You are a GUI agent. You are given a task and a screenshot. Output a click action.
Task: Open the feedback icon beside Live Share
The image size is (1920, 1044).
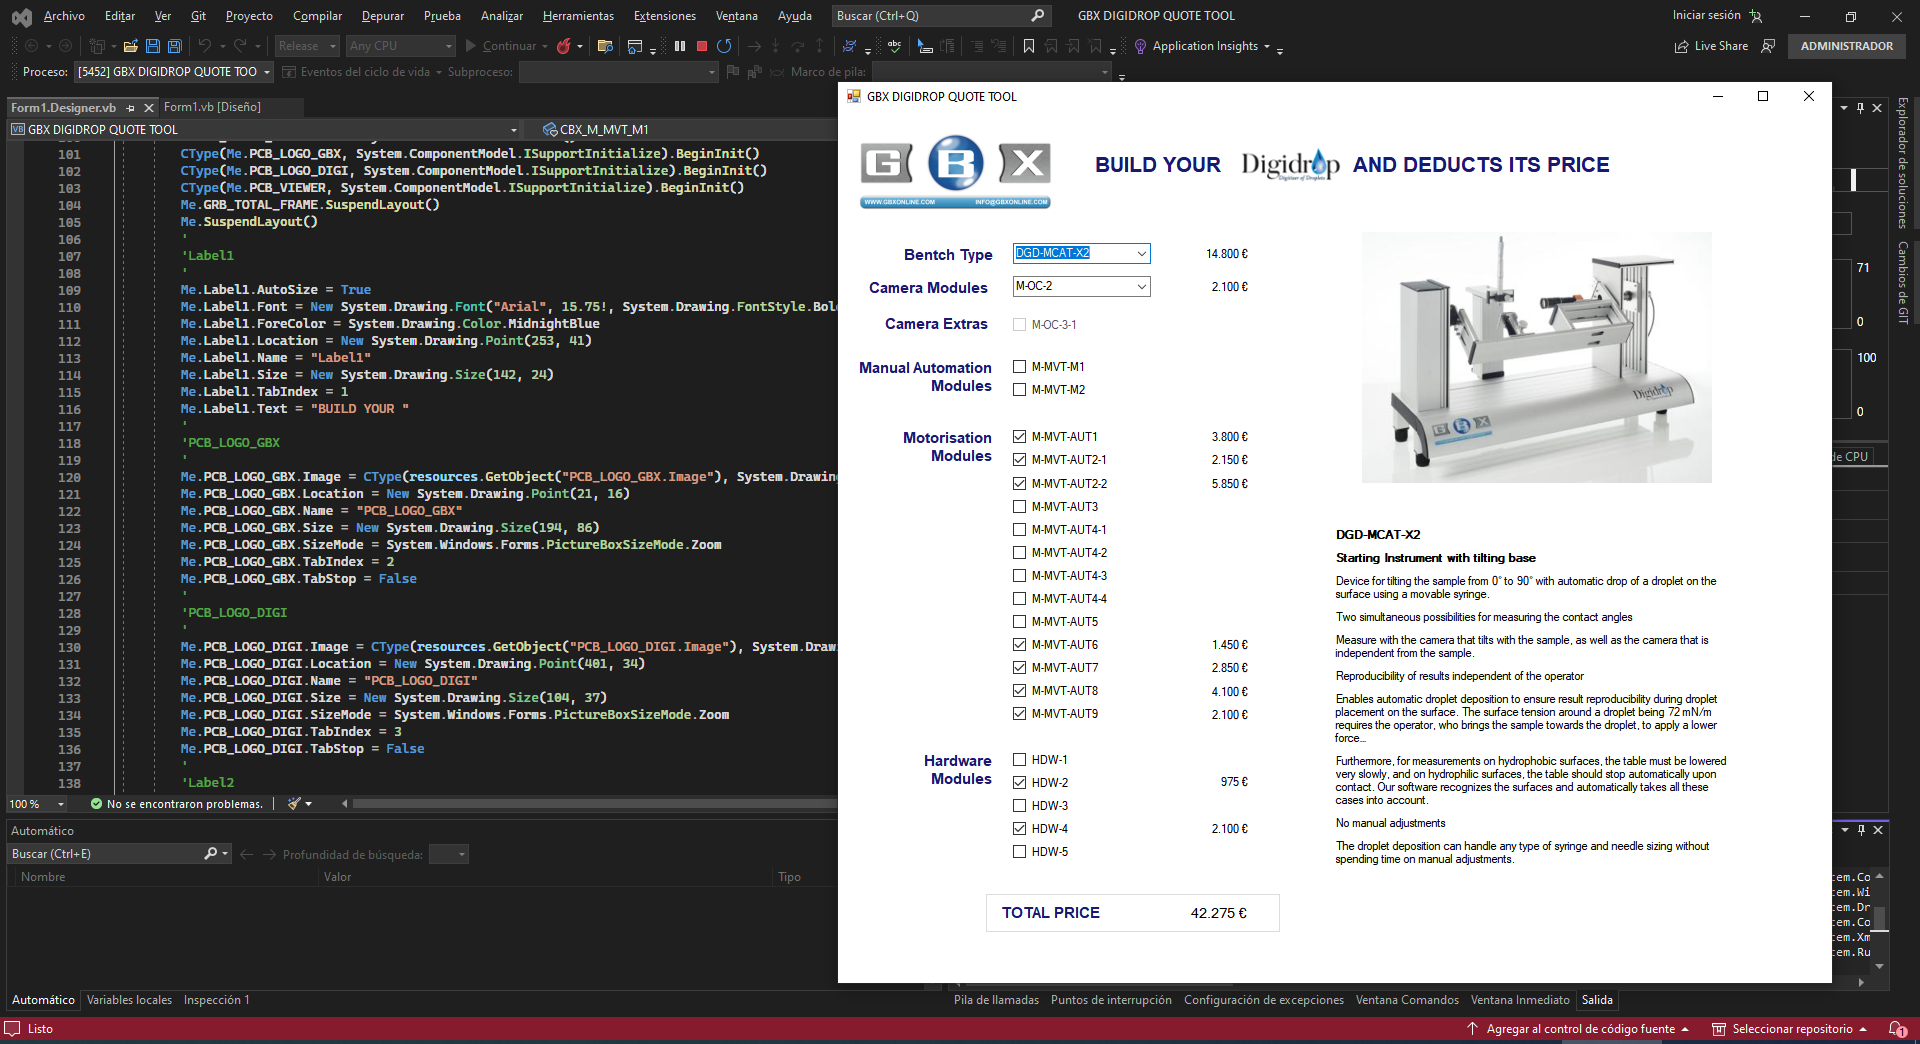pos(1768,46)
